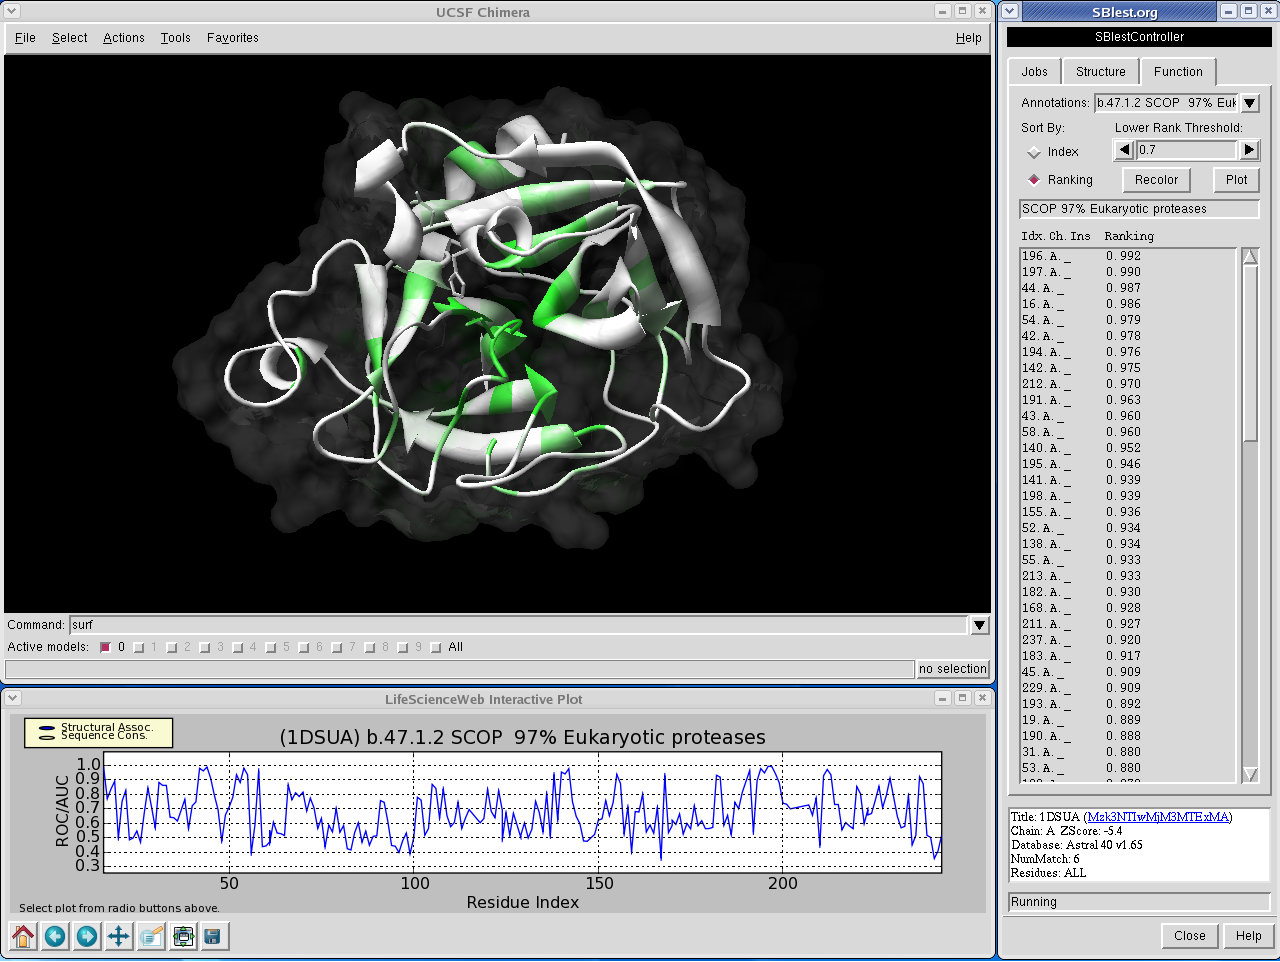This screenshot has height=962, width=1280.
Task: Select residue 196 row ranked 0.992
Action: (x=1128, y=256)
